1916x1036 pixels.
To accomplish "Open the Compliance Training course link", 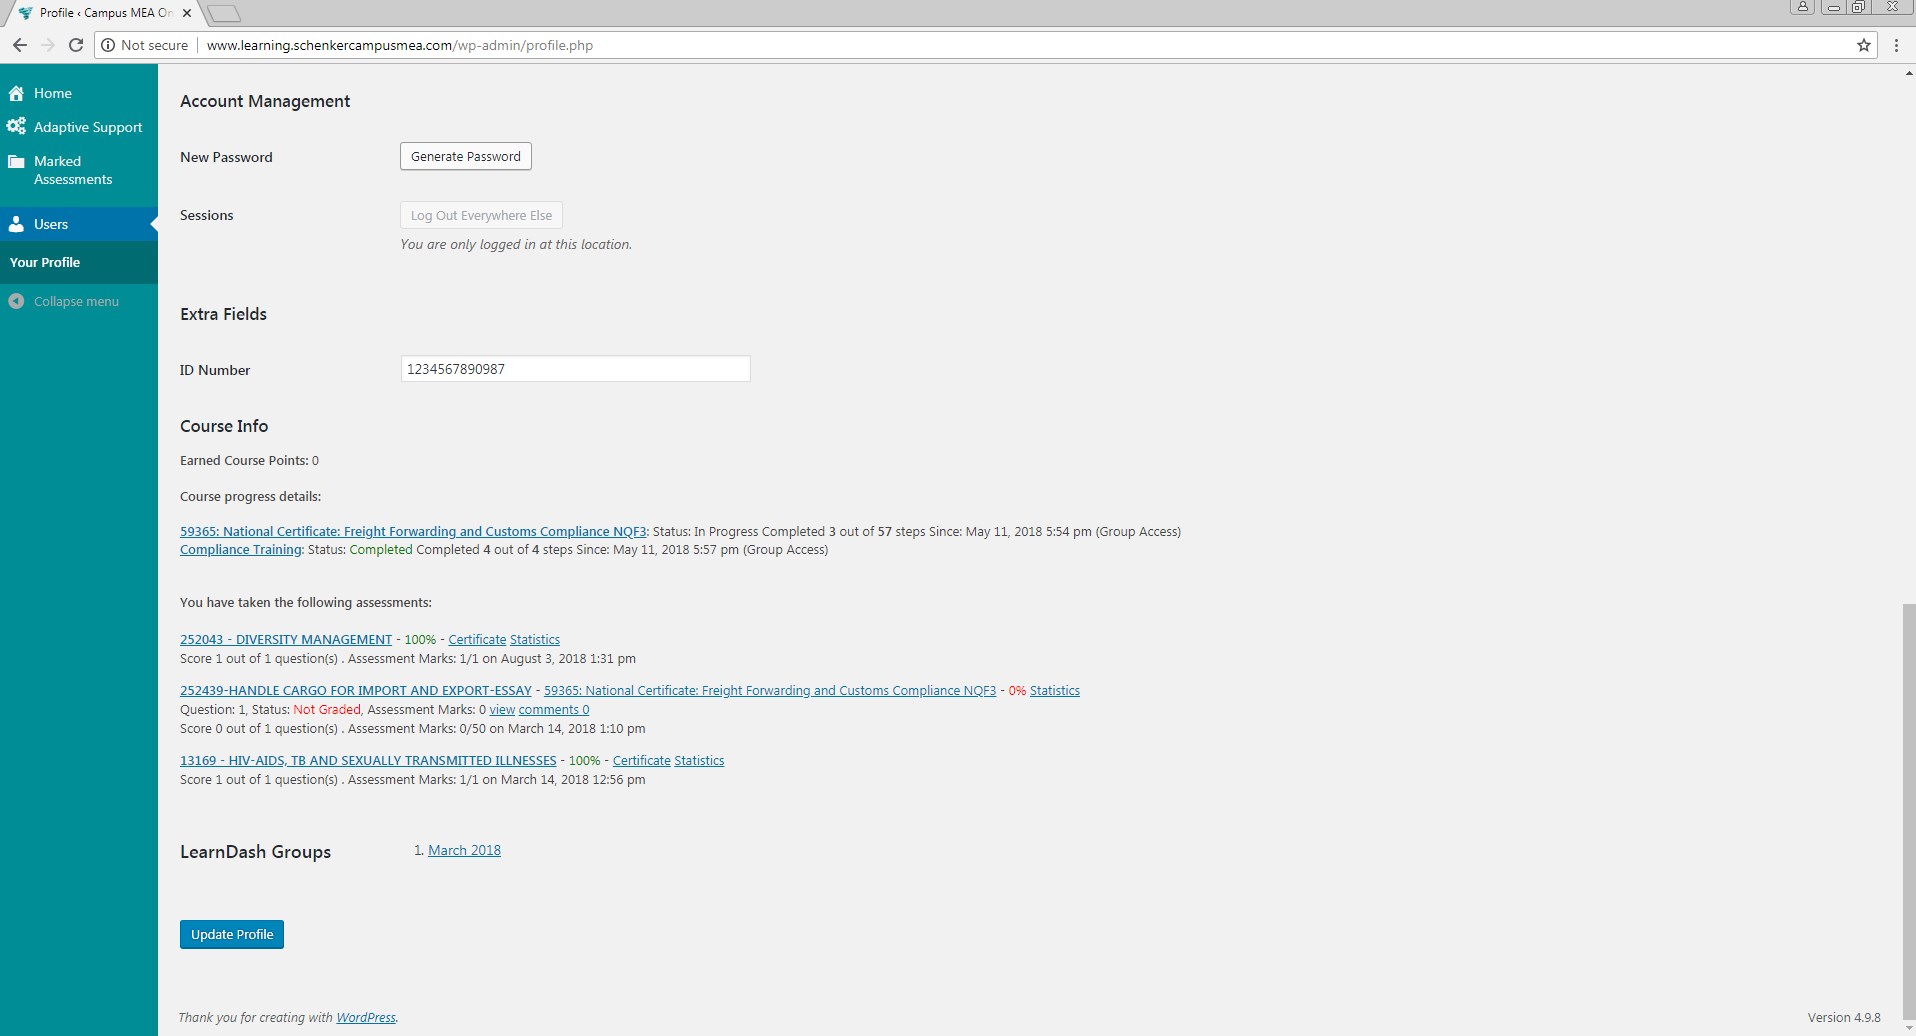I will [241, 549].
